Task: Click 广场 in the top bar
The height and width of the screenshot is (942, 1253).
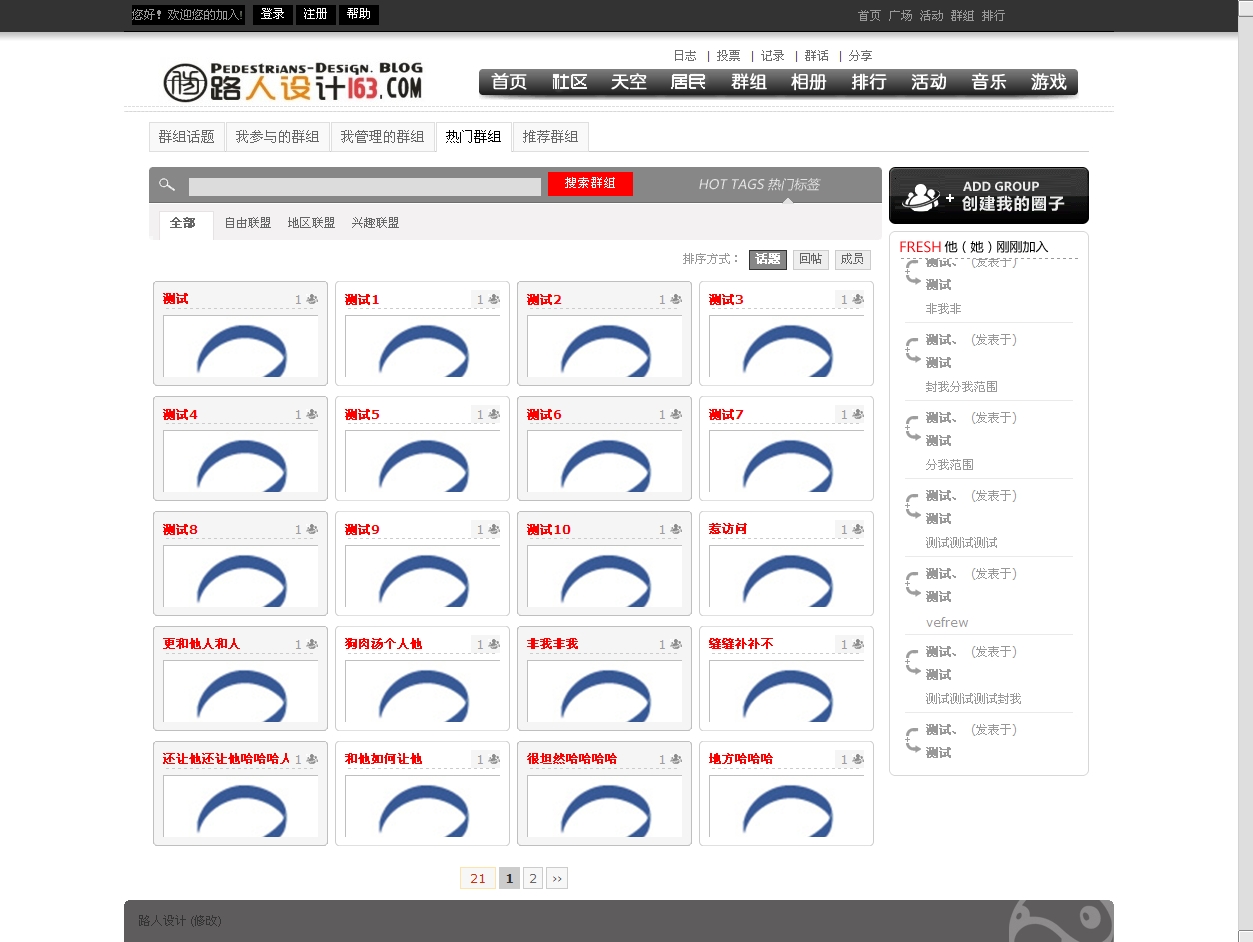Action: 900,16
